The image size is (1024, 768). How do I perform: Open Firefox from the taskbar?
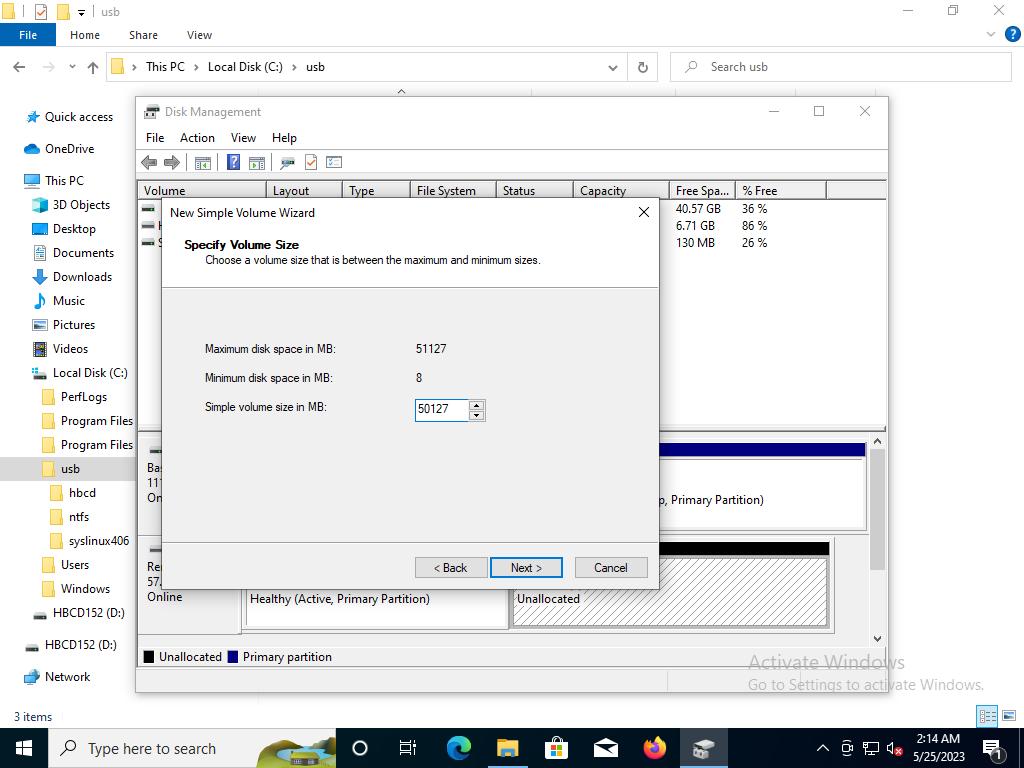(x=655, y=748)
